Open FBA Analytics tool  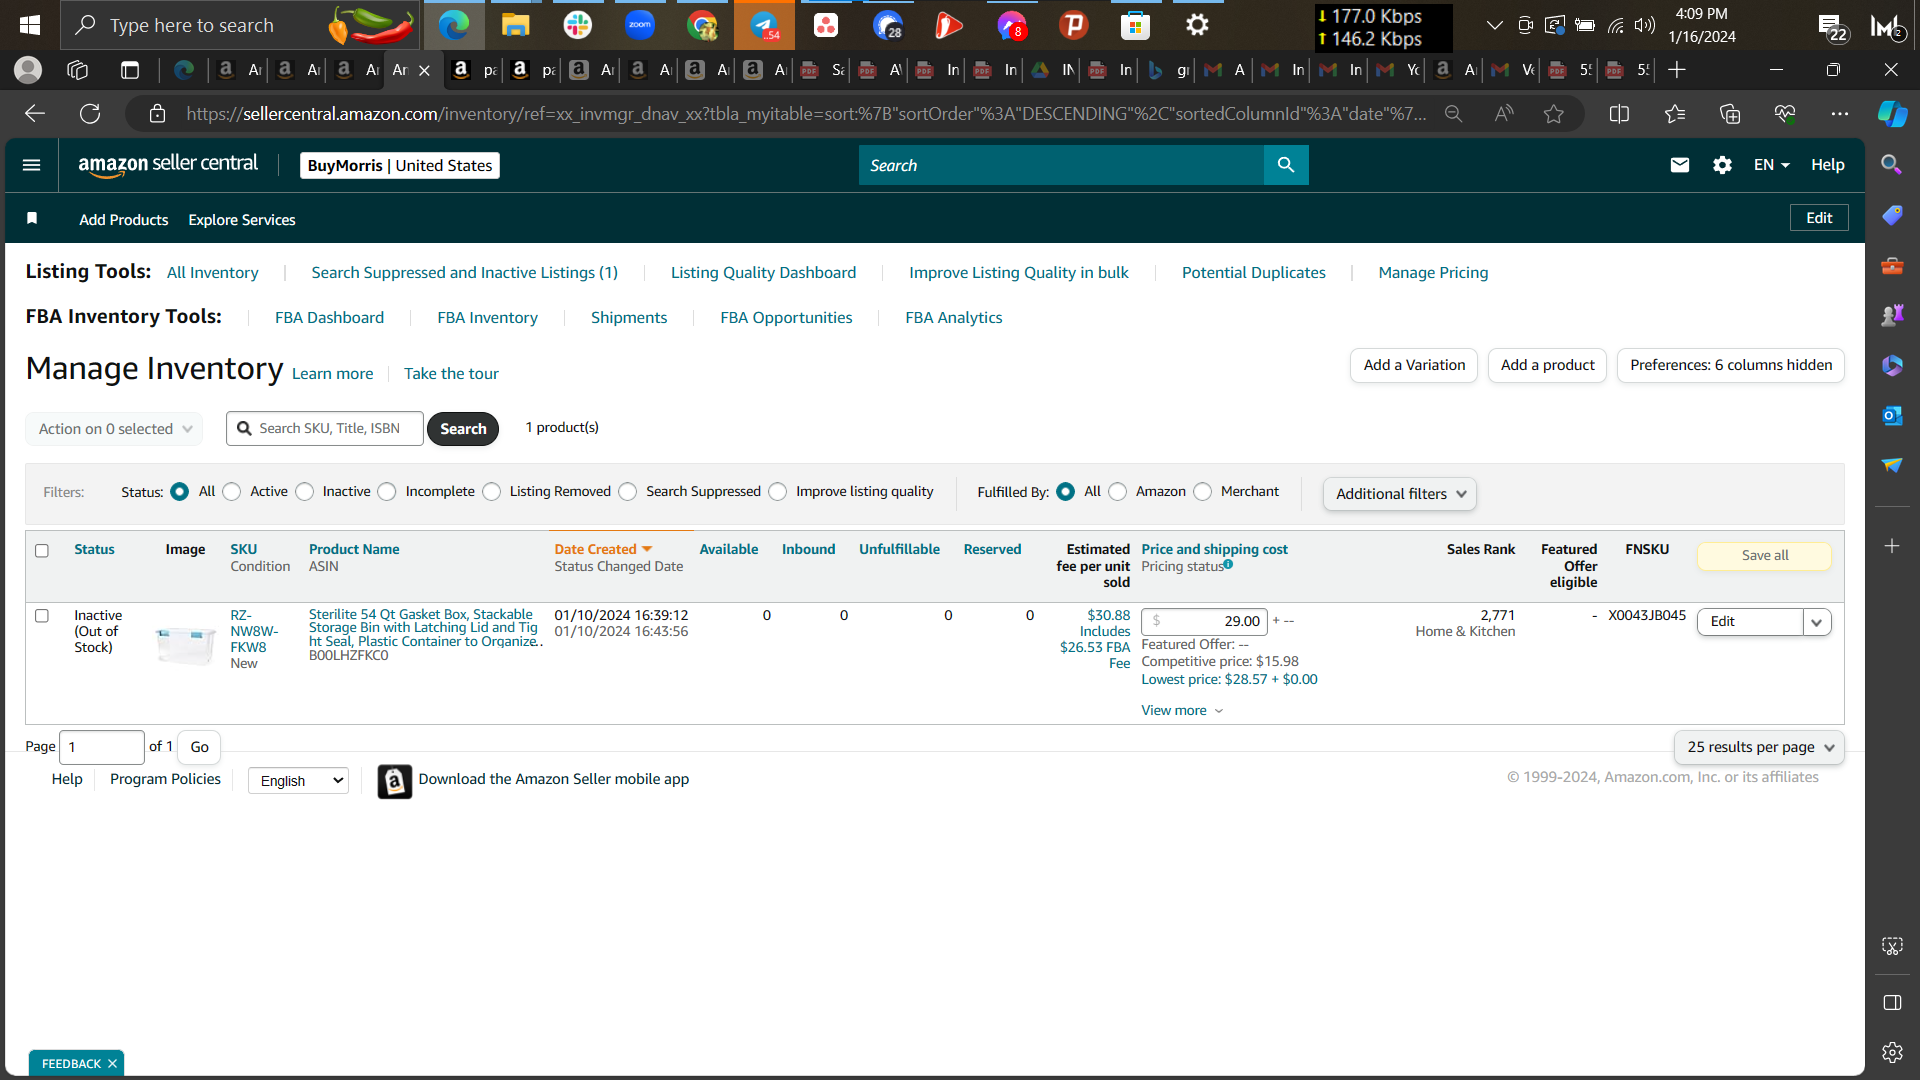point(953,318)
